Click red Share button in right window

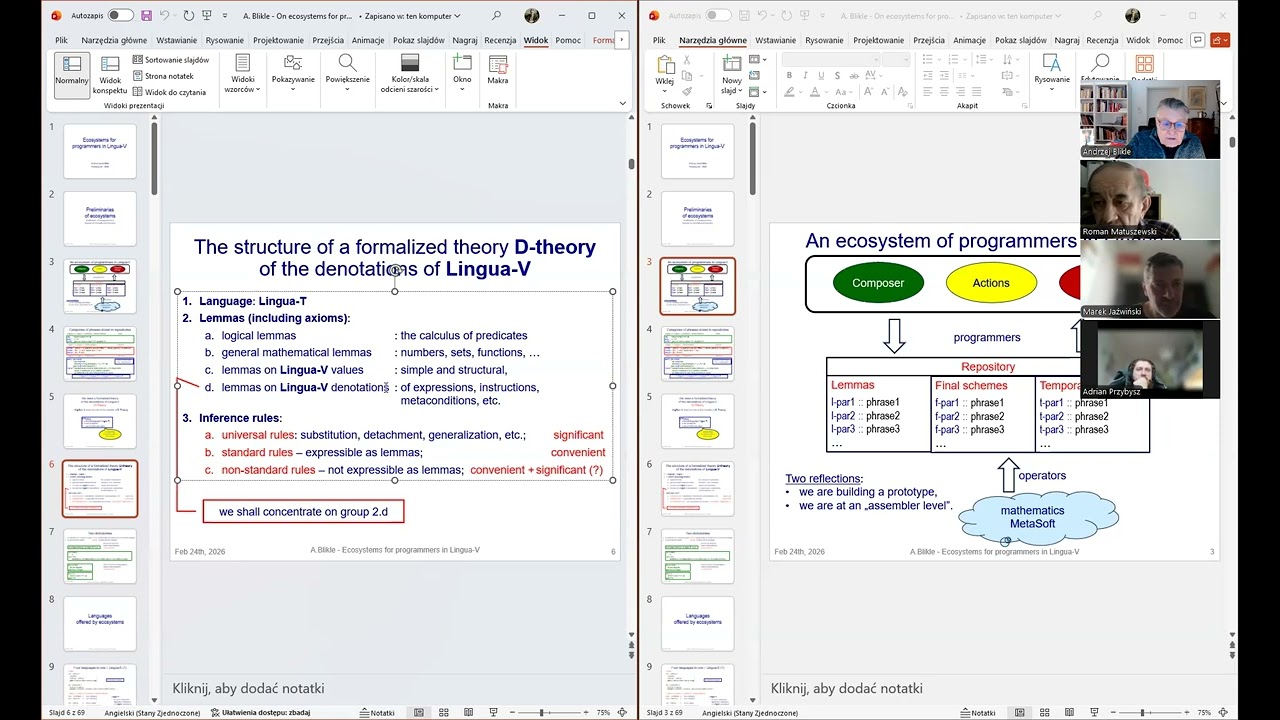[1221, 40]
